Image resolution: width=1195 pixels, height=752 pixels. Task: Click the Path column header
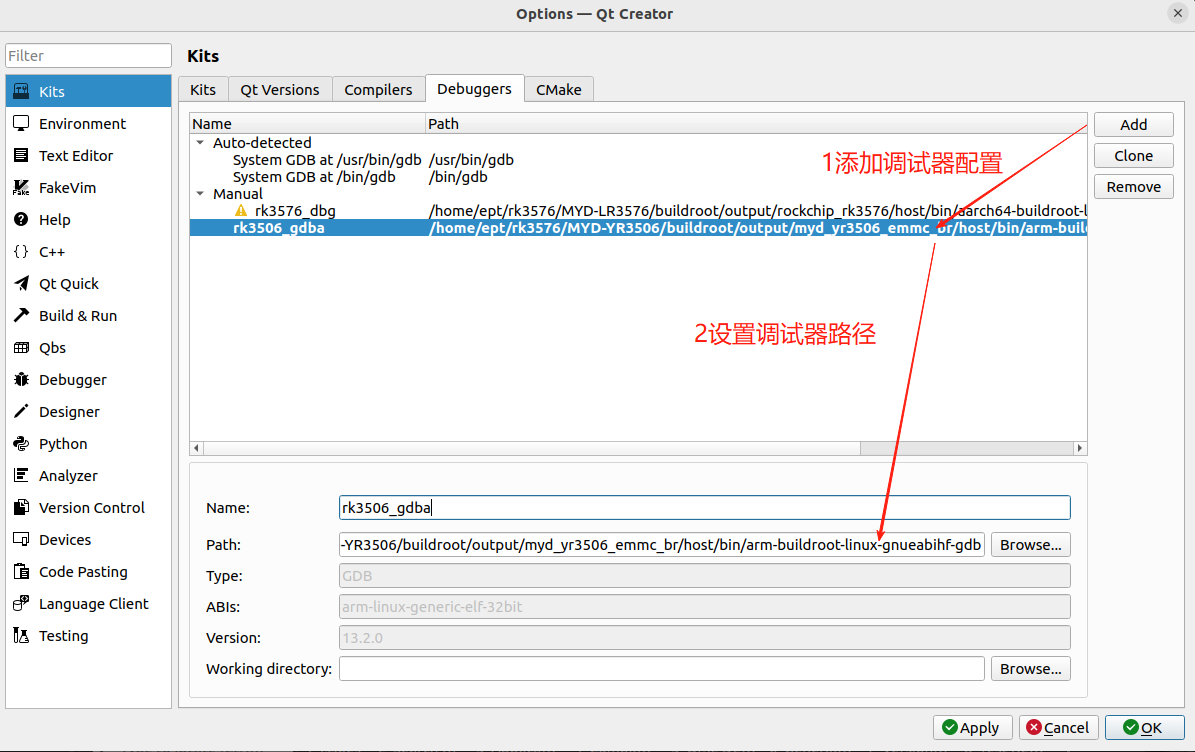pos(756,123)
